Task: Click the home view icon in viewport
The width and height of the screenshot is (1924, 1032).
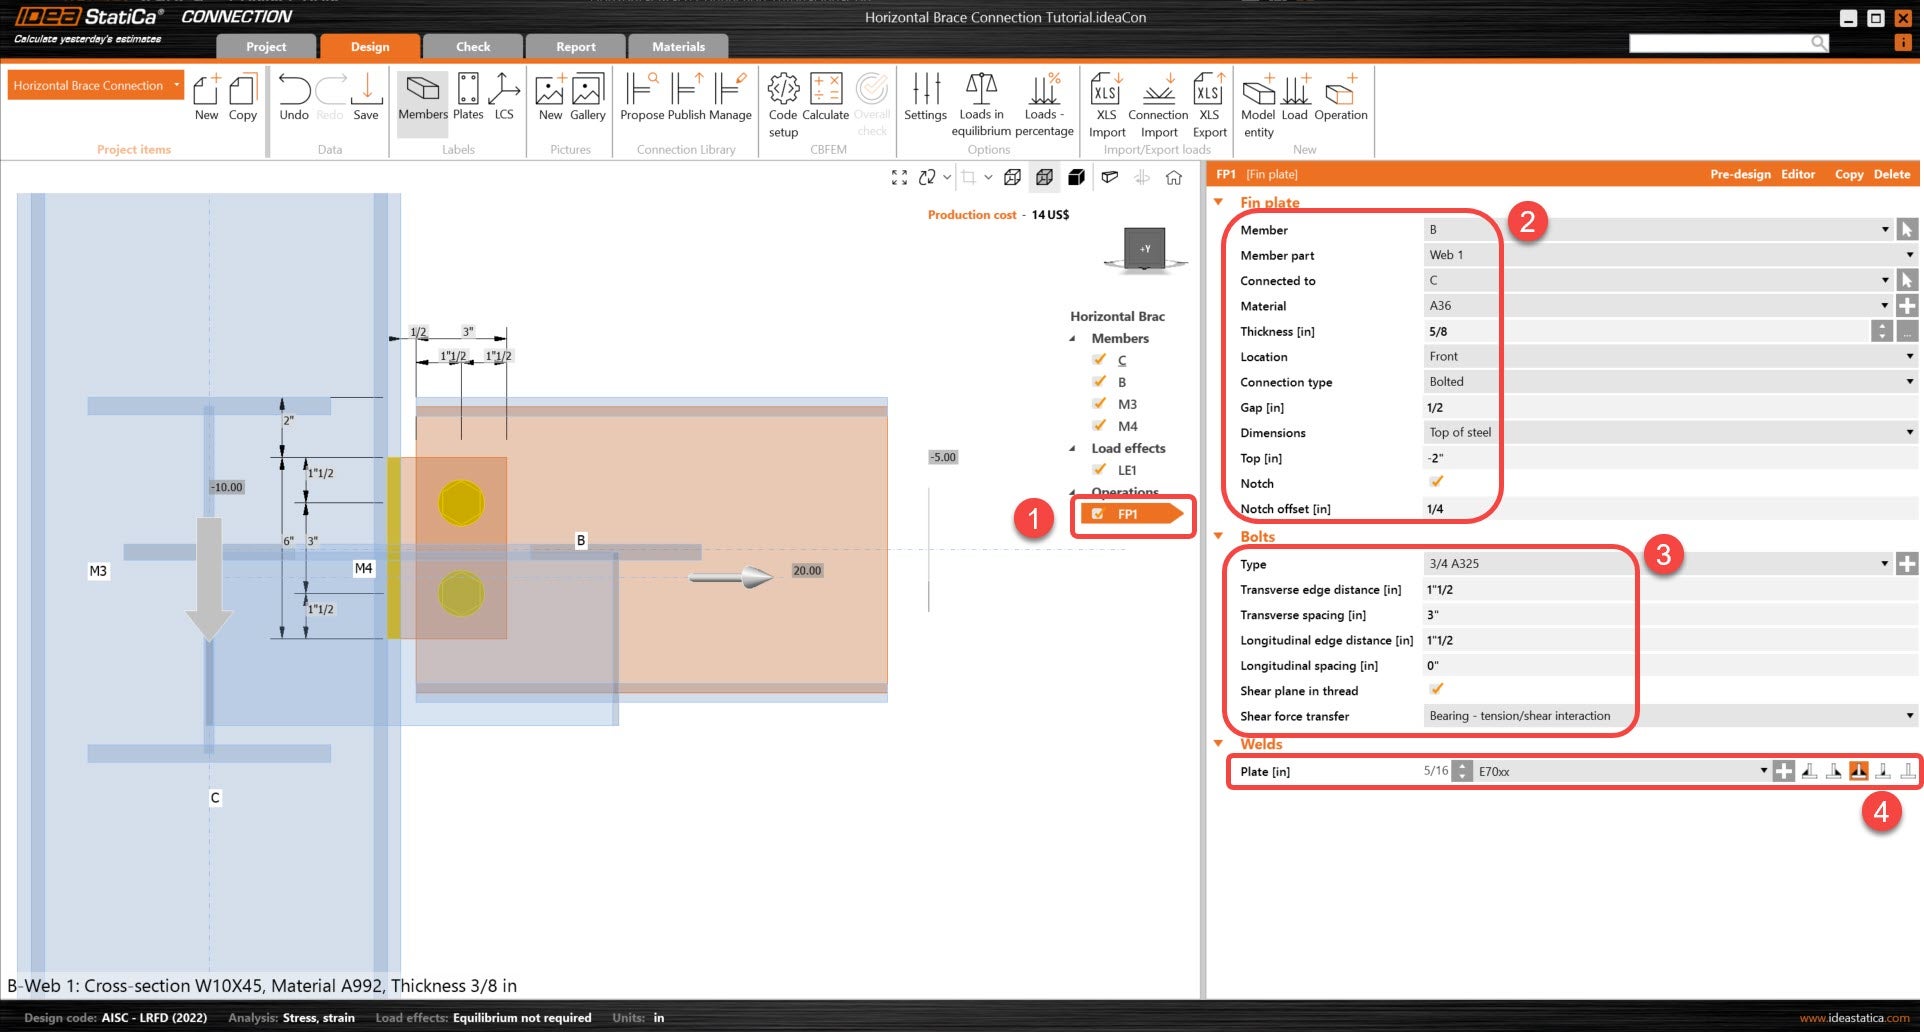Action: pos(1174,177)
